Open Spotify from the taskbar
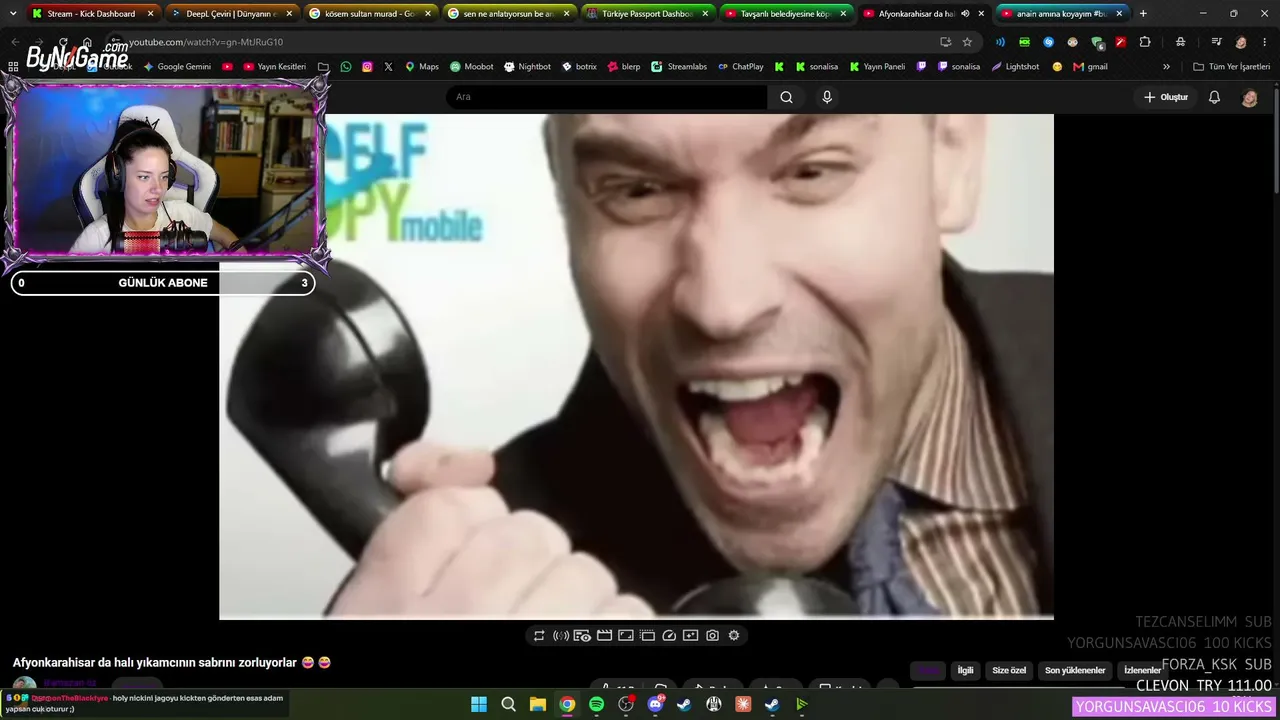1280x720 pixels. [596, 704]
